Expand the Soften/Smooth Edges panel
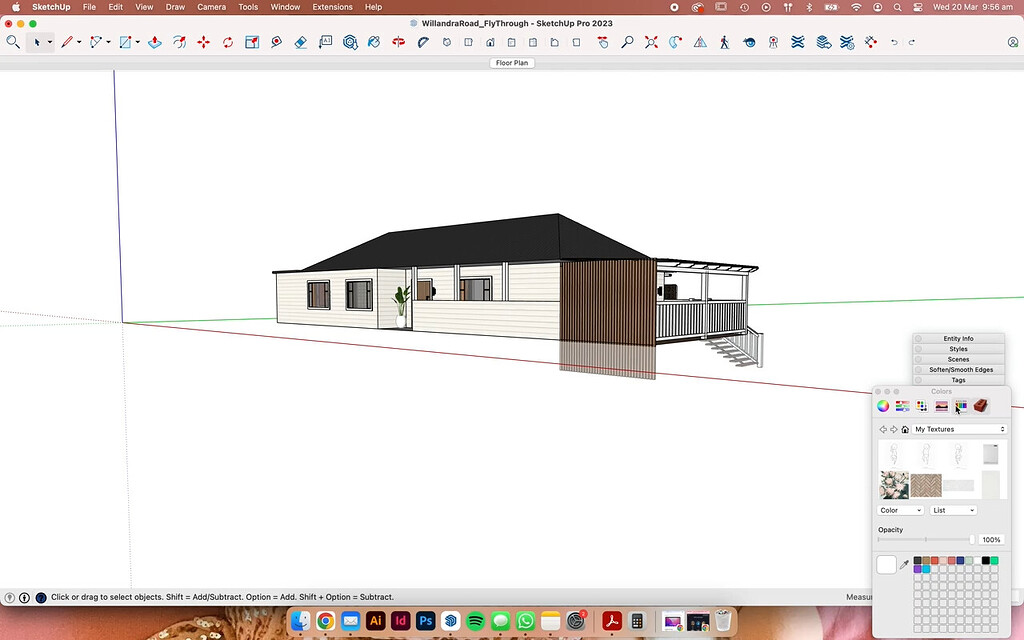This screenshot has height=640, width=1024. [957, 369]
